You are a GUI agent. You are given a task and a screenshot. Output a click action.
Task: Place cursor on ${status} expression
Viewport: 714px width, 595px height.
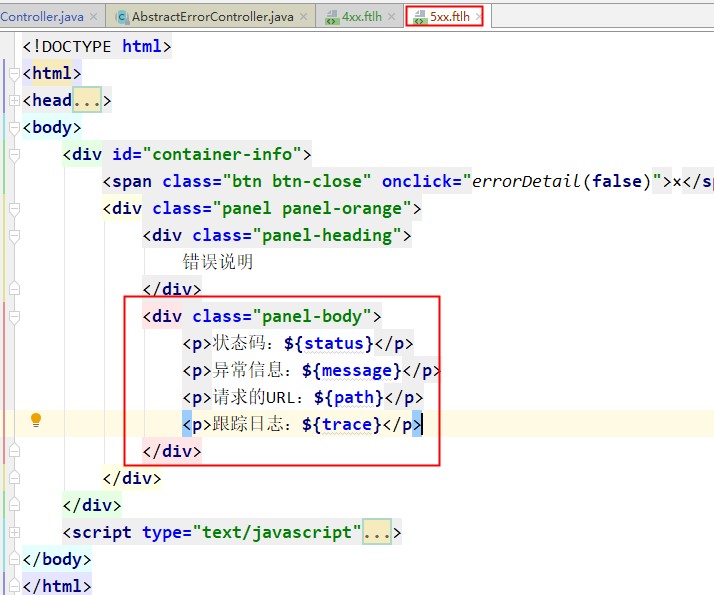click(x=329, y=343)
